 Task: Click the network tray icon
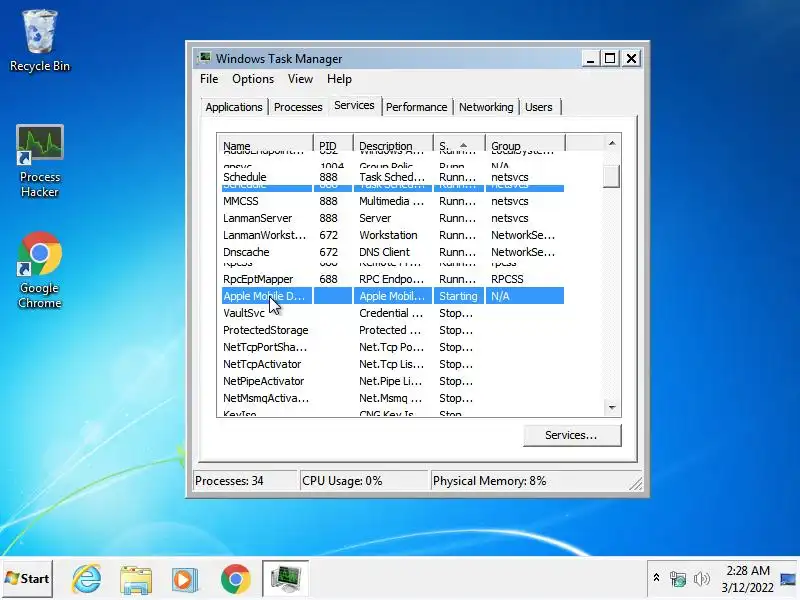pos(678,579)
